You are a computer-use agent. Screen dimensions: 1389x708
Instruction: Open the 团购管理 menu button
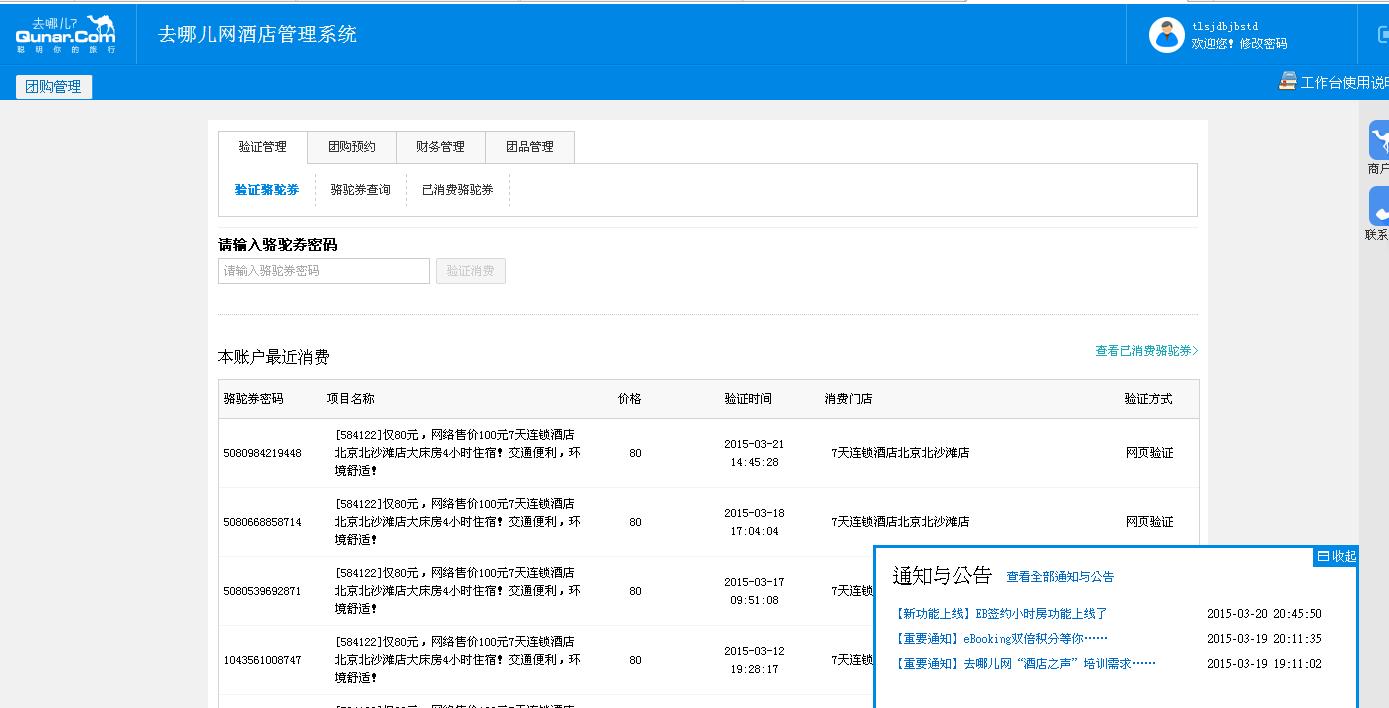[54, 87]
